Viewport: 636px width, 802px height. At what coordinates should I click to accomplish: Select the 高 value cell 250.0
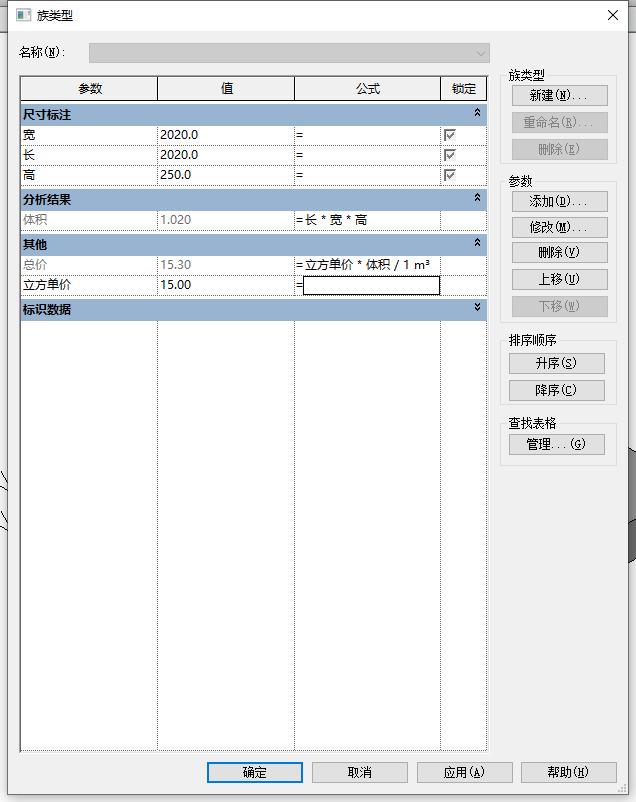coord(226,175)
